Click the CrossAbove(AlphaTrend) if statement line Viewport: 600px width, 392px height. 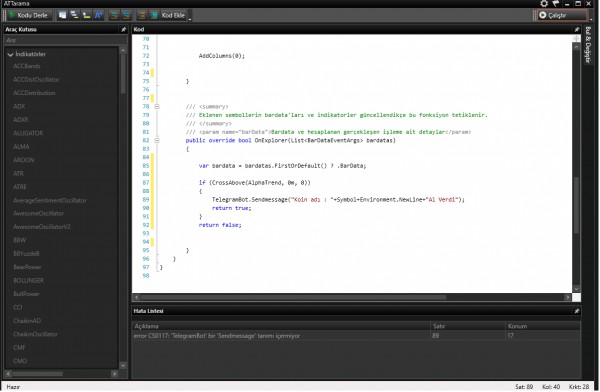point(254,183)
